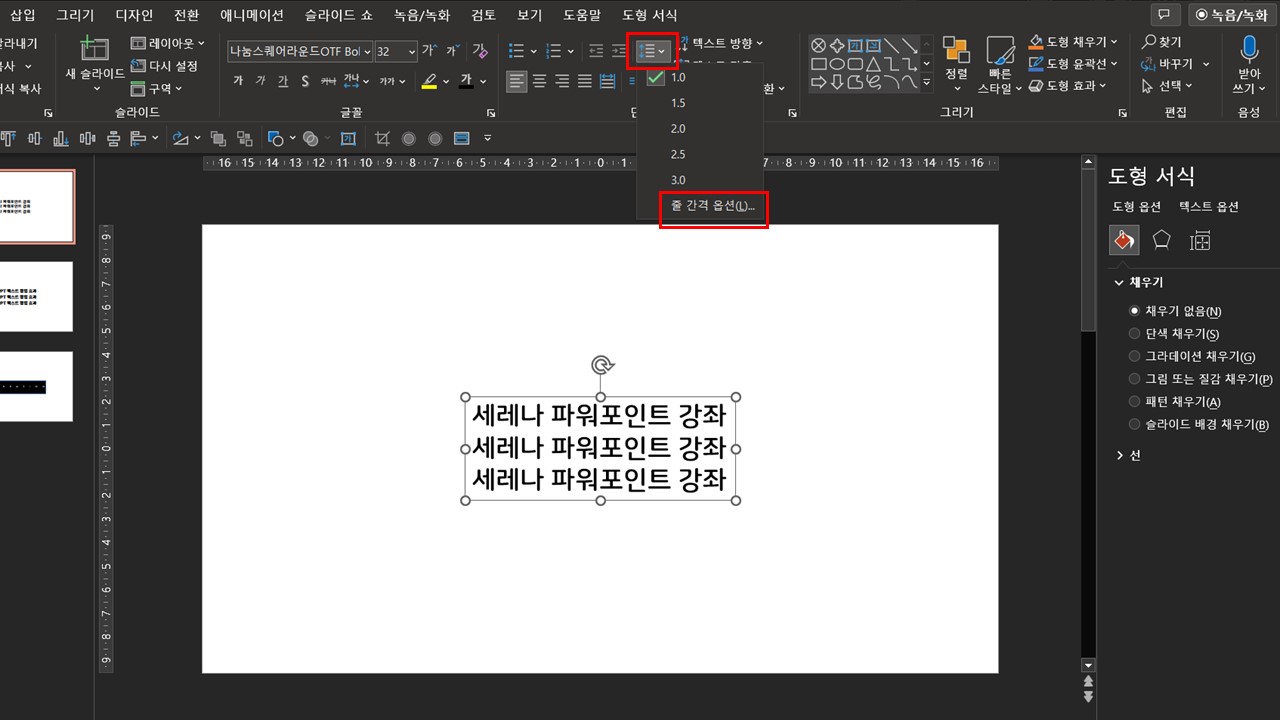Click 다시 설정 (Reset) button
This screenshot has width=1280, height=720.
coord(165,66)
